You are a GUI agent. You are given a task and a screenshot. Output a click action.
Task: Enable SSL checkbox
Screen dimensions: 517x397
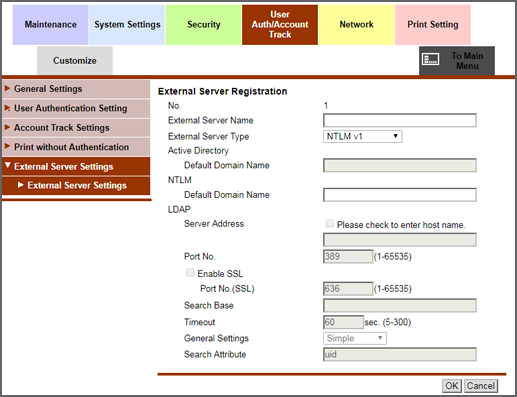(x=190, y=272)
